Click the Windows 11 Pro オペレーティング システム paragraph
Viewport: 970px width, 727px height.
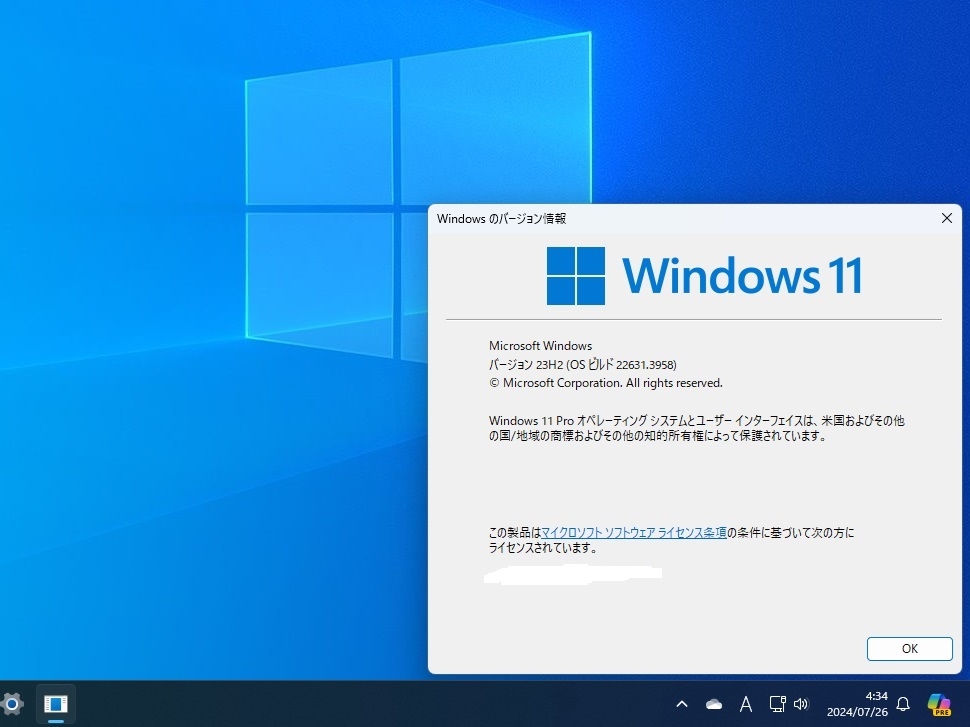pyautogui.click(x=697, y=428)
